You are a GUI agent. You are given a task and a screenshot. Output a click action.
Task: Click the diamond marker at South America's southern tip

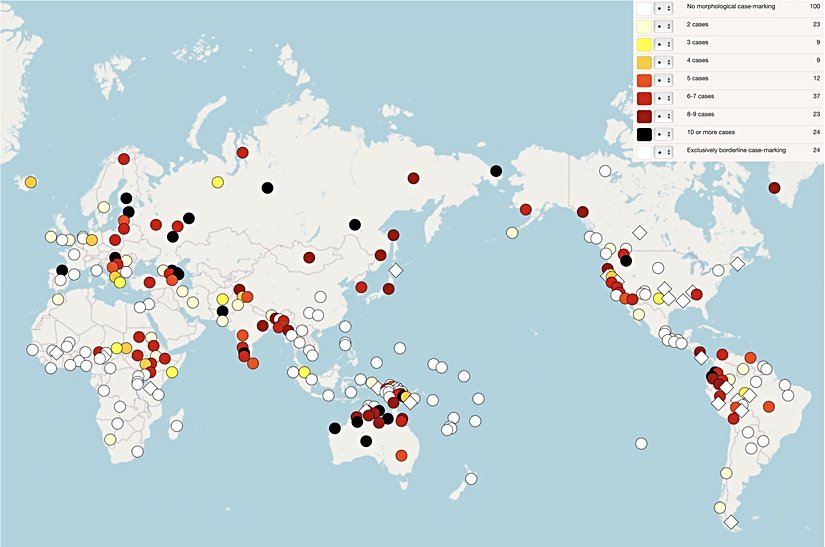[x=731, y=522]
